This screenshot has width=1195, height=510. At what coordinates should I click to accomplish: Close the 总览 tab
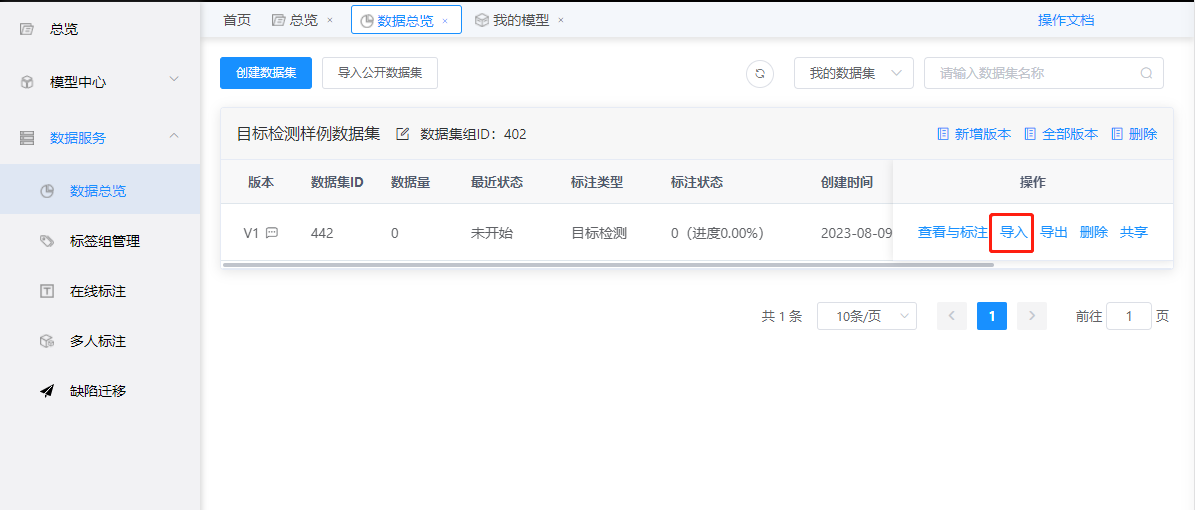pyautogui.click(x=329, y=21)
